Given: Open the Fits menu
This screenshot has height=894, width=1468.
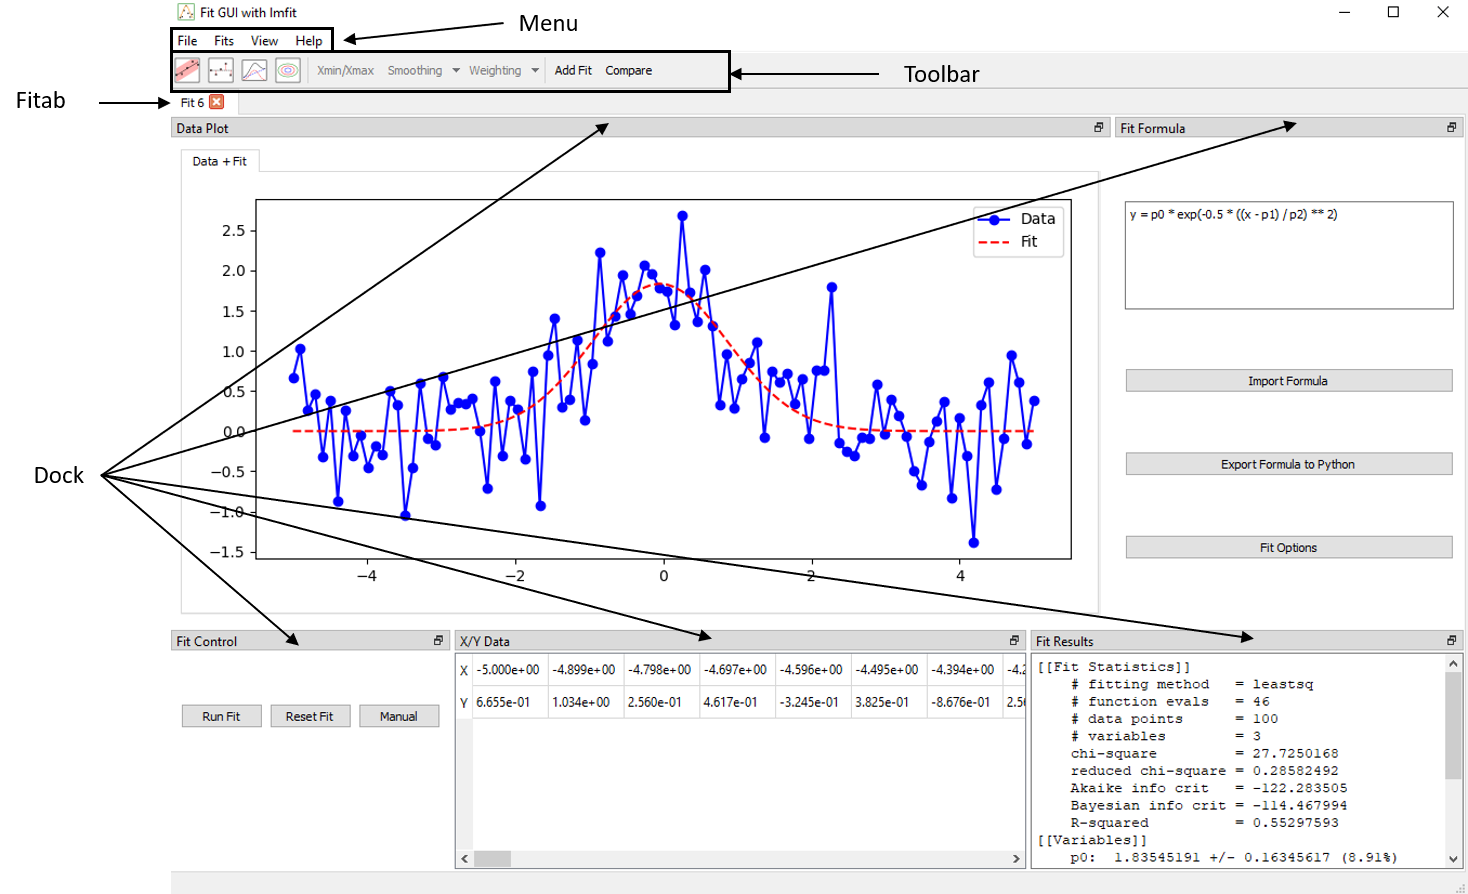Looking at the screenshot, I should (x=224, y=41).
